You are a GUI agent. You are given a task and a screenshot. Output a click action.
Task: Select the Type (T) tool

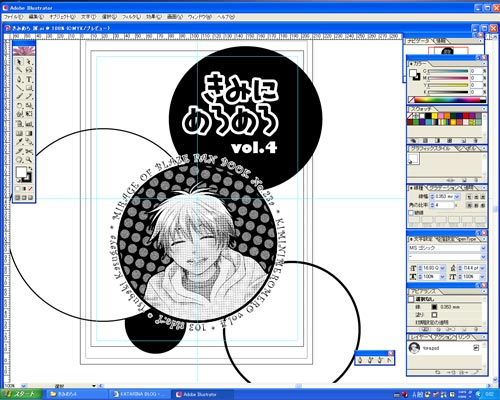tap(29, 79)
